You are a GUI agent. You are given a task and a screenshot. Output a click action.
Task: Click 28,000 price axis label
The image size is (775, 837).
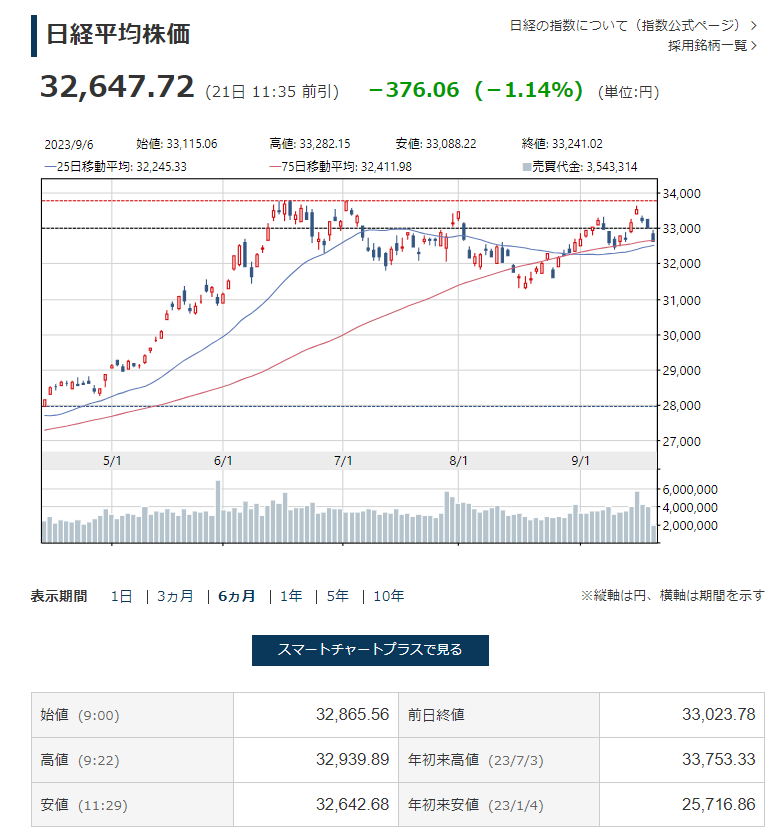(x=682, y=406)
